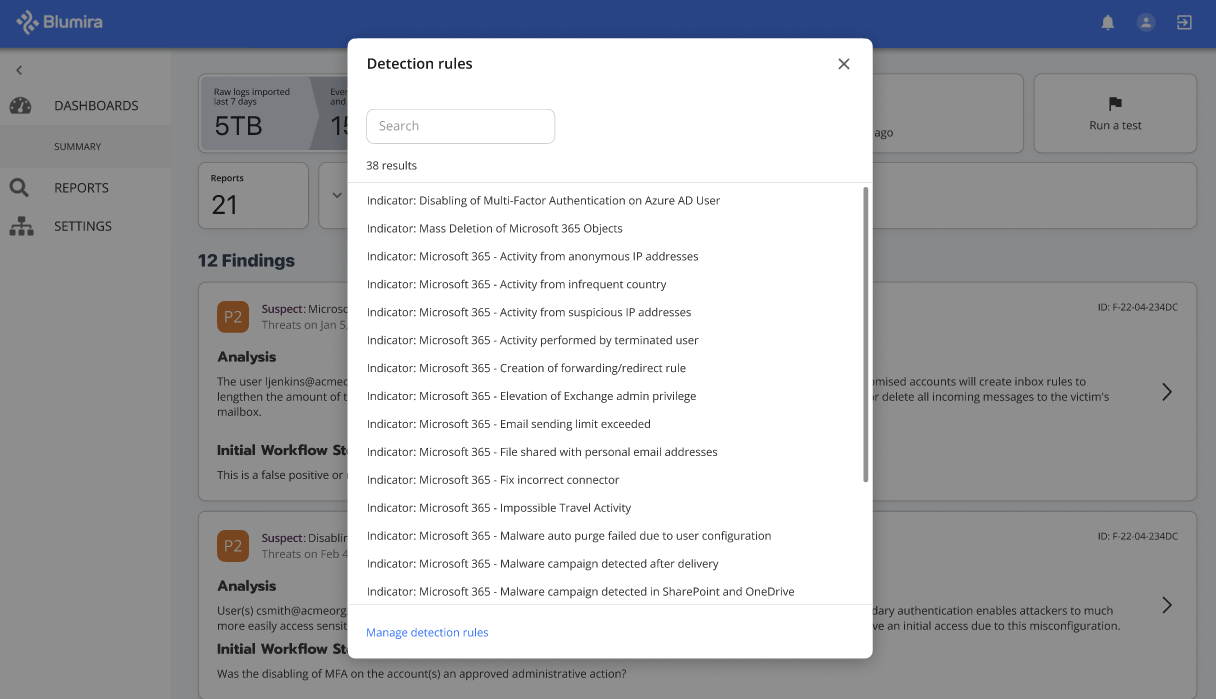The height and width of the screenshot is (699, 1216).
Task: Open the Reports 21 card
Action: point(254,197)
